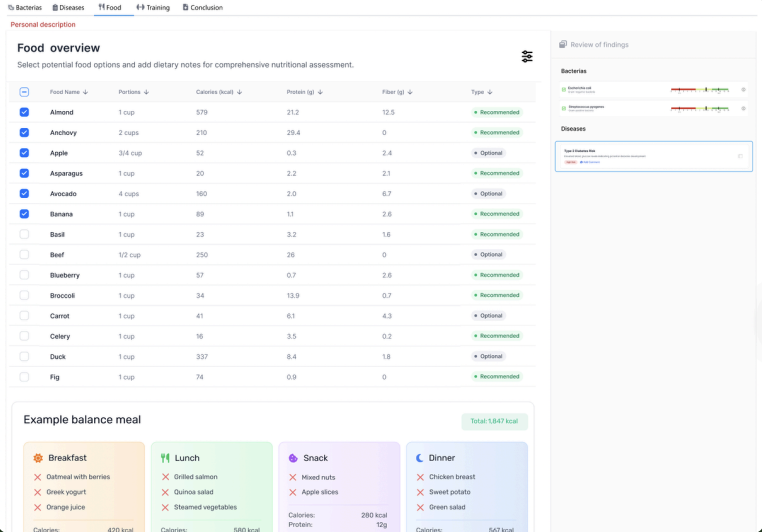This screenshot has height=532, width=762.
Task: Uncheck the Almond row checkbox
Action: pos(25,112)
